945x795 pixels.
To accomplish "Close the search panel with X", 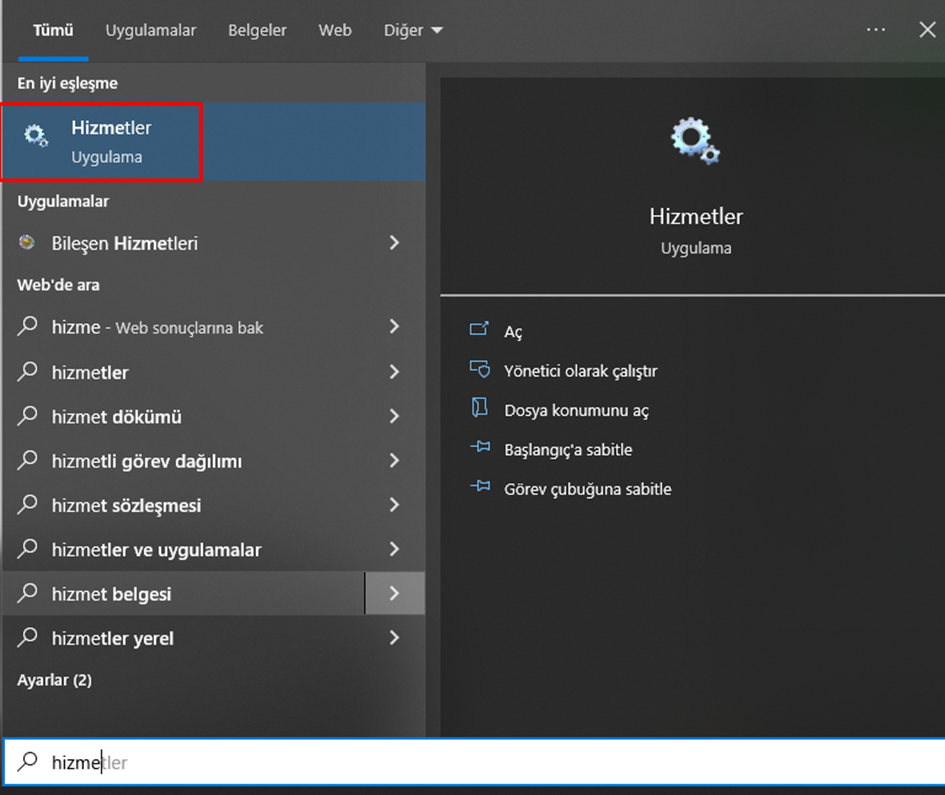I will (x=927, y=30).
